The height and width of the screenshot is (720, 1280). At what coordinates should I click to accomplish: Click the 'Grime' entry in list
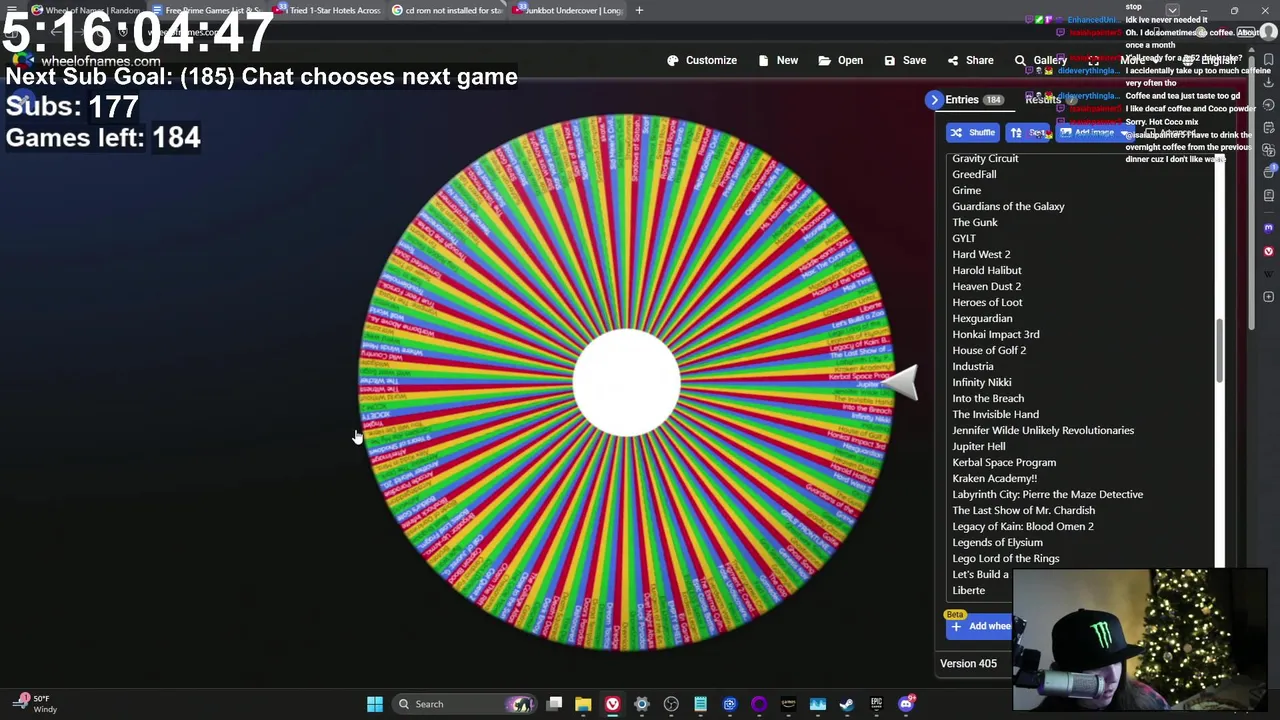point(966,190)
